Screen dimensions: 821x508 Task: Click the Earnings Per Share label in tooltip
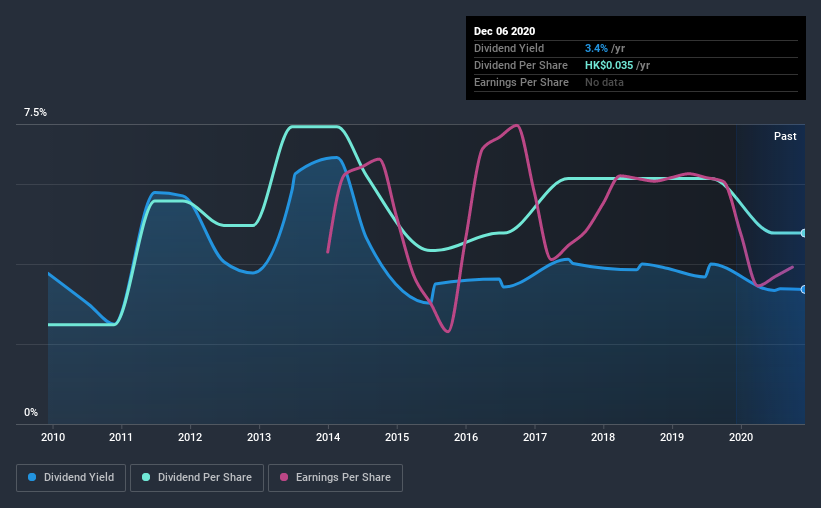(521, 82)
